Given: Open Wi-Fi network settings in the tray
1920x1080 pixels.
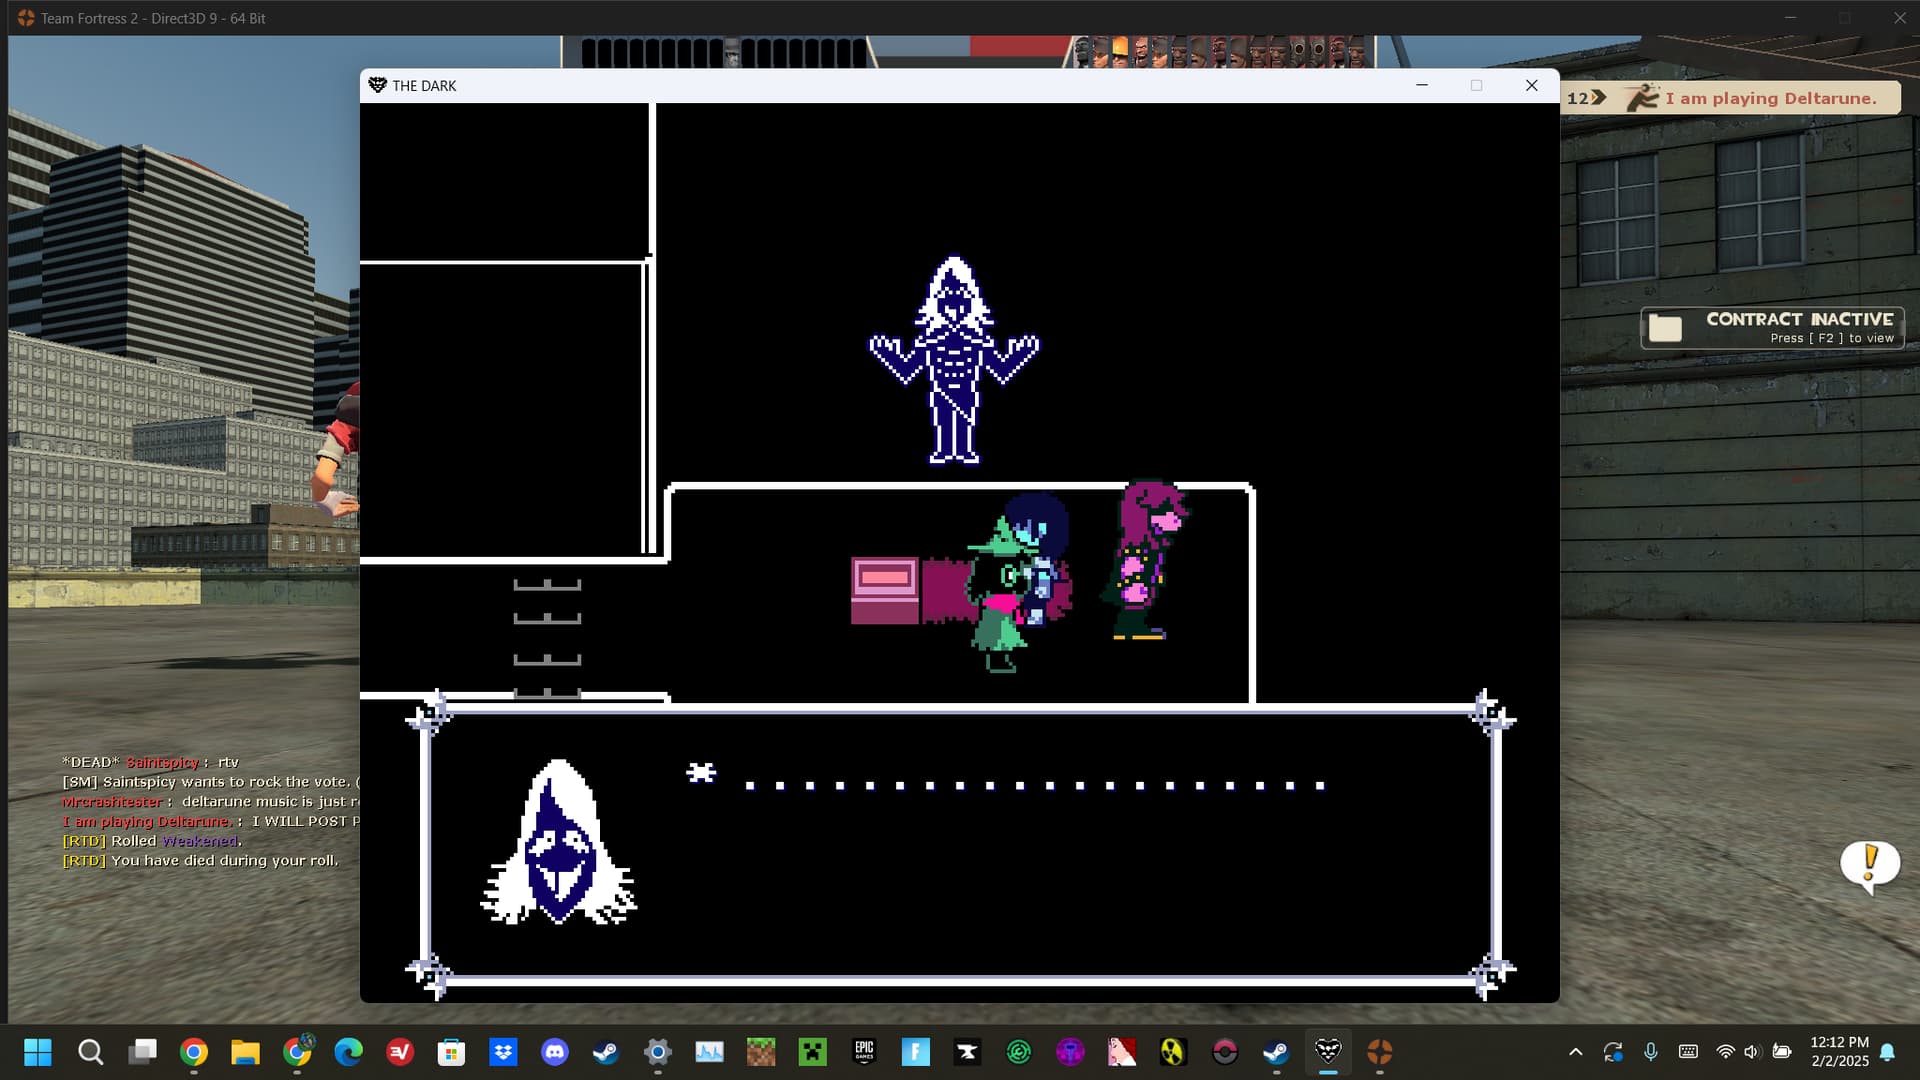Looking at the screenshot, I should click(x=1725, y=1052).
